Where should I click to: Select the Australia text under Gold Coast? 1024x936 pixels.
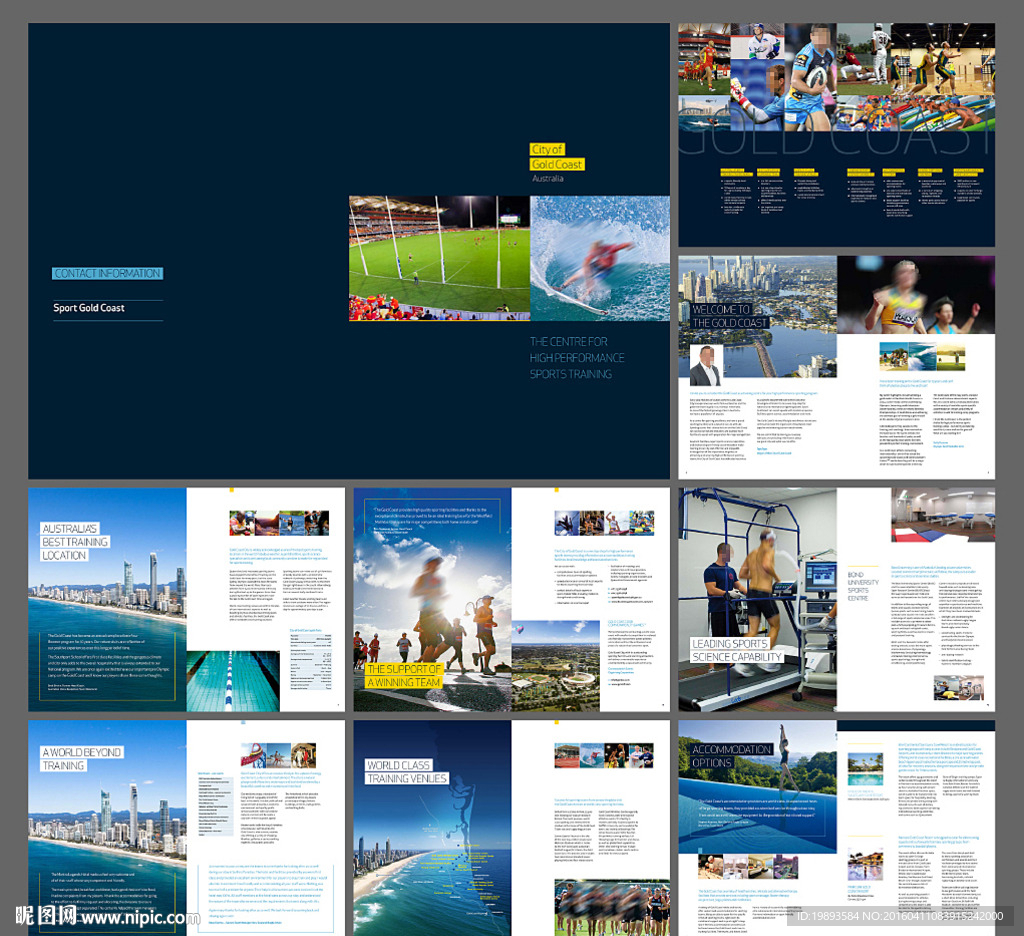547,178
